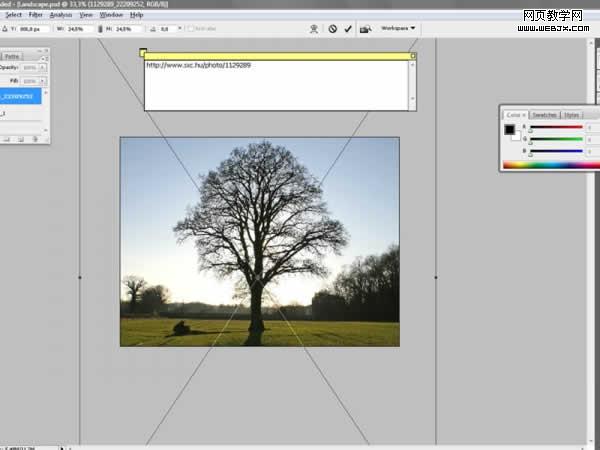600x450 pixels.
Task: Open the Window menu
Action: click(x=111, y=15)
